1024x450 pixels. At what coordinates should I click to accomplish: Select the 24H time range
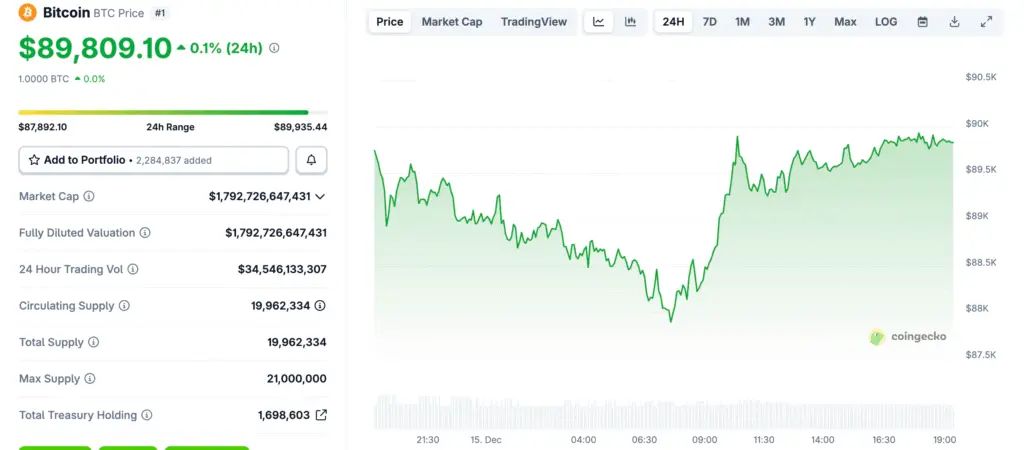[x=674, y=22]
